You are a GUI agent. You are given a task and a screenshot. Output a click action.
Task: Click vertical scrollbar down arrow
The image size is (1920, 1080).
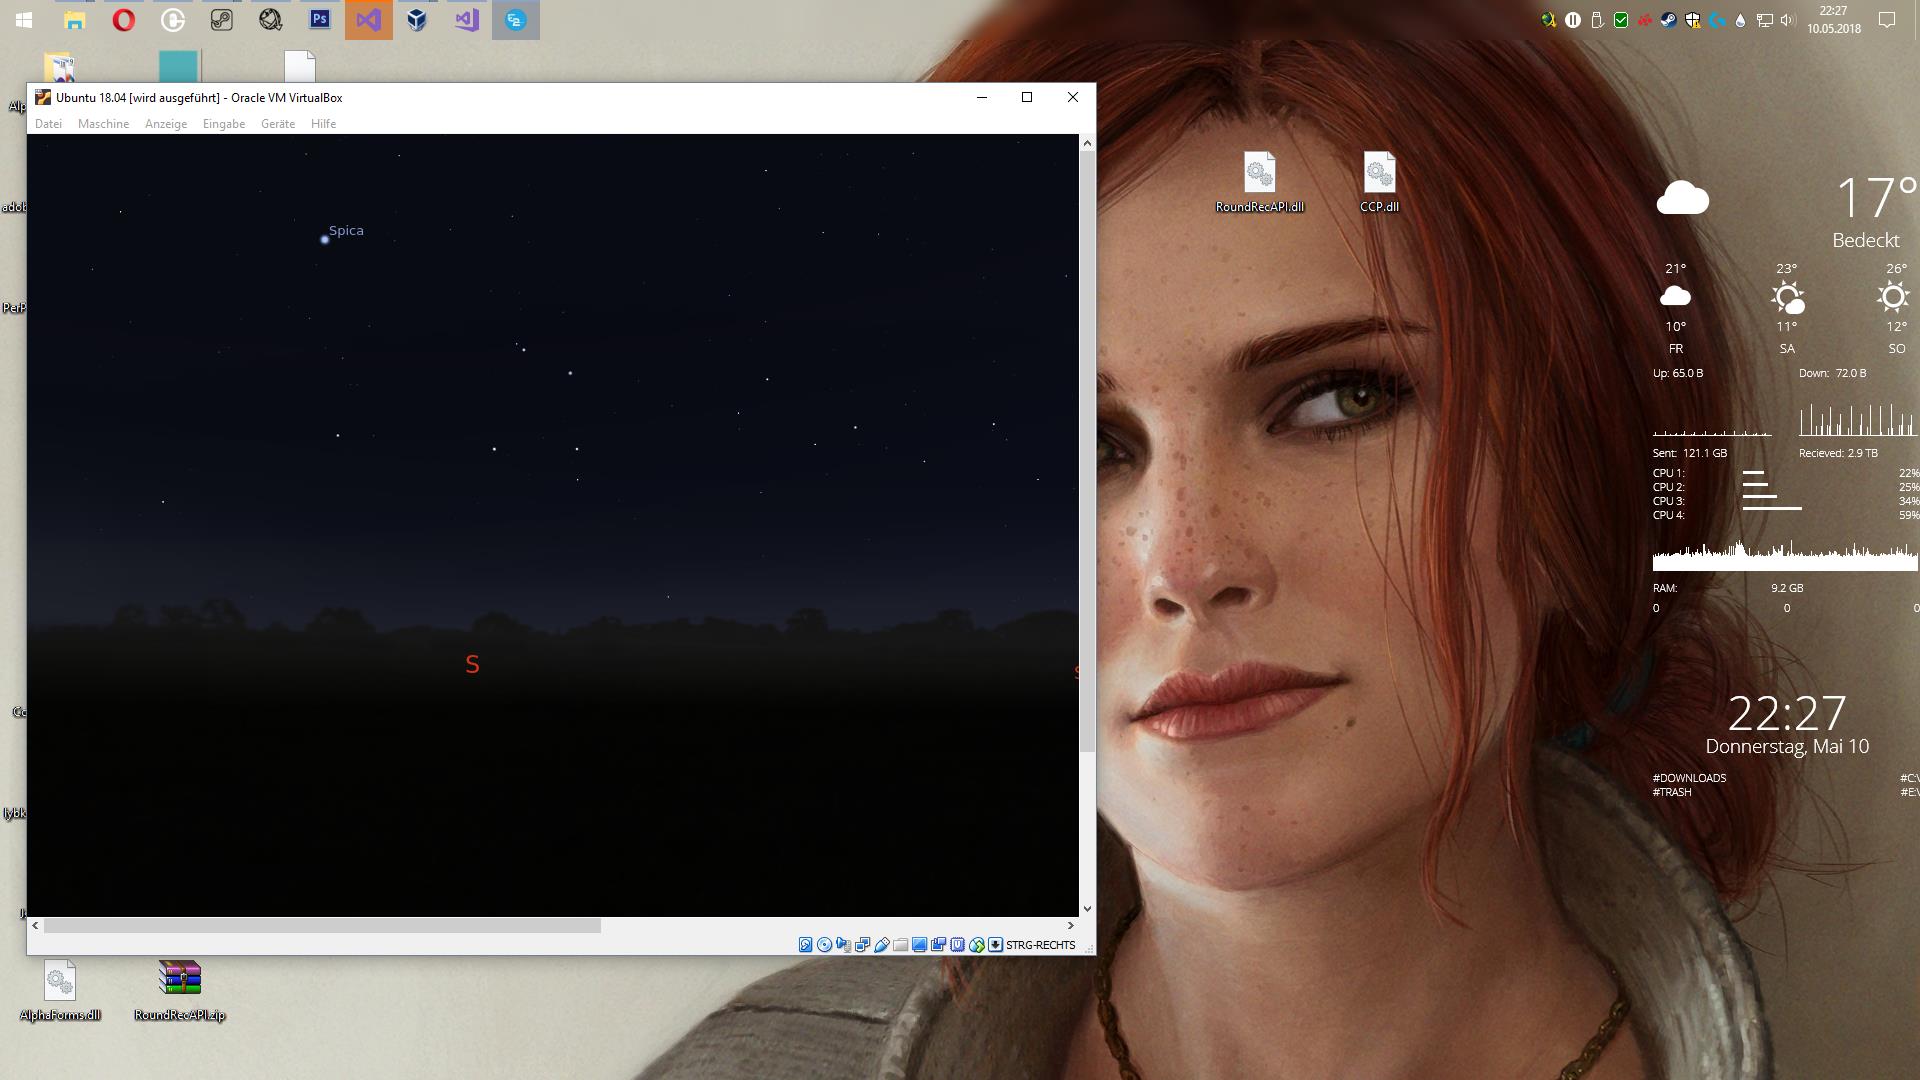(x=1087, y=909)
